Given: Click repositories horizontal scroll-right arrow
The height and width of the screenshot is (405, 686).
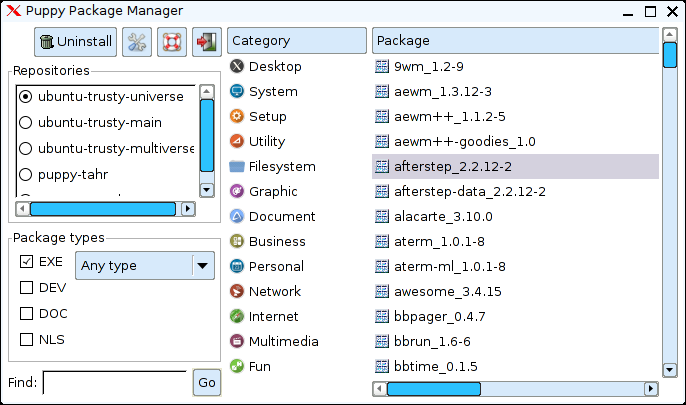Looking at the screenshot, I should pyautogui.click(x=188, y=209).
